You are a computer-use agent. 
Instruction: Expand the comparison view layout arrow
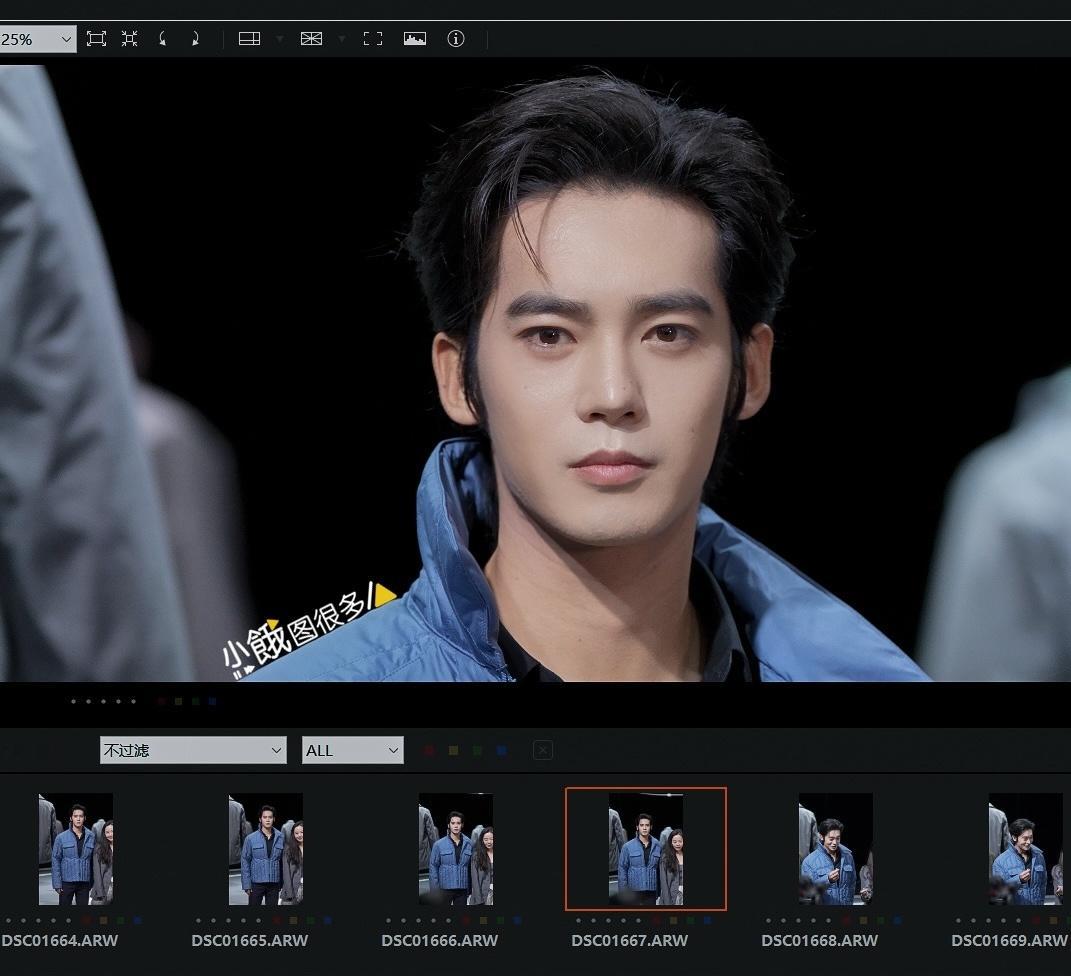click(x=280, y=39)
